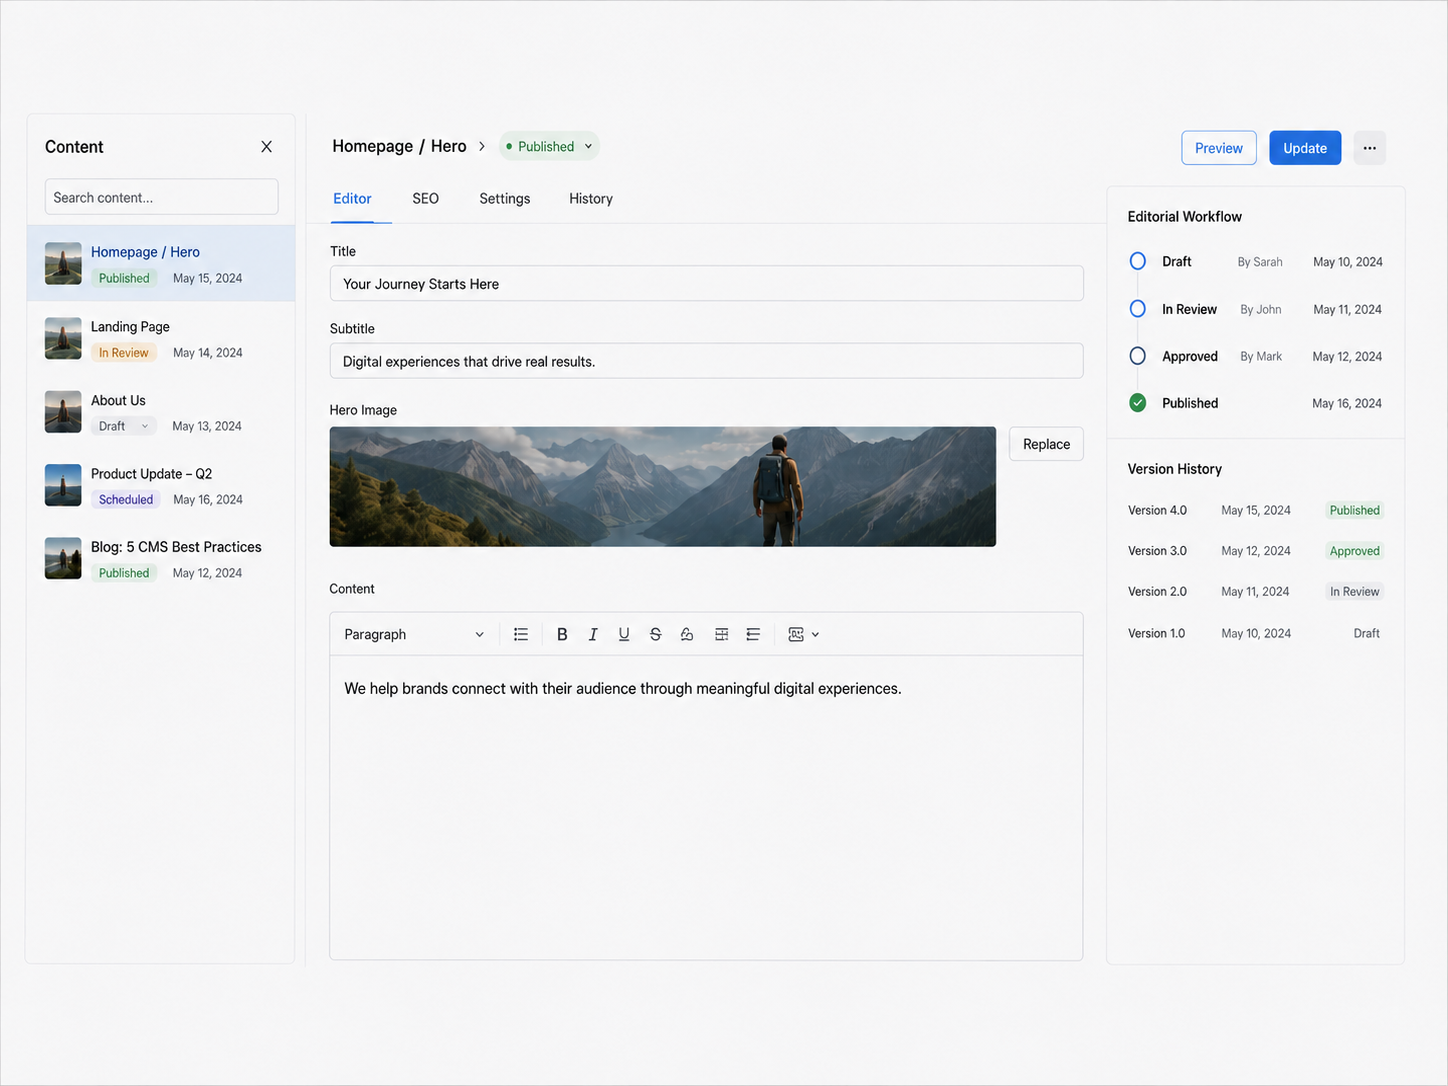Click 'By John' in Editorial Workflow
The width and height of the screenshot is (1448, 1086).
tap(1260, 309)
